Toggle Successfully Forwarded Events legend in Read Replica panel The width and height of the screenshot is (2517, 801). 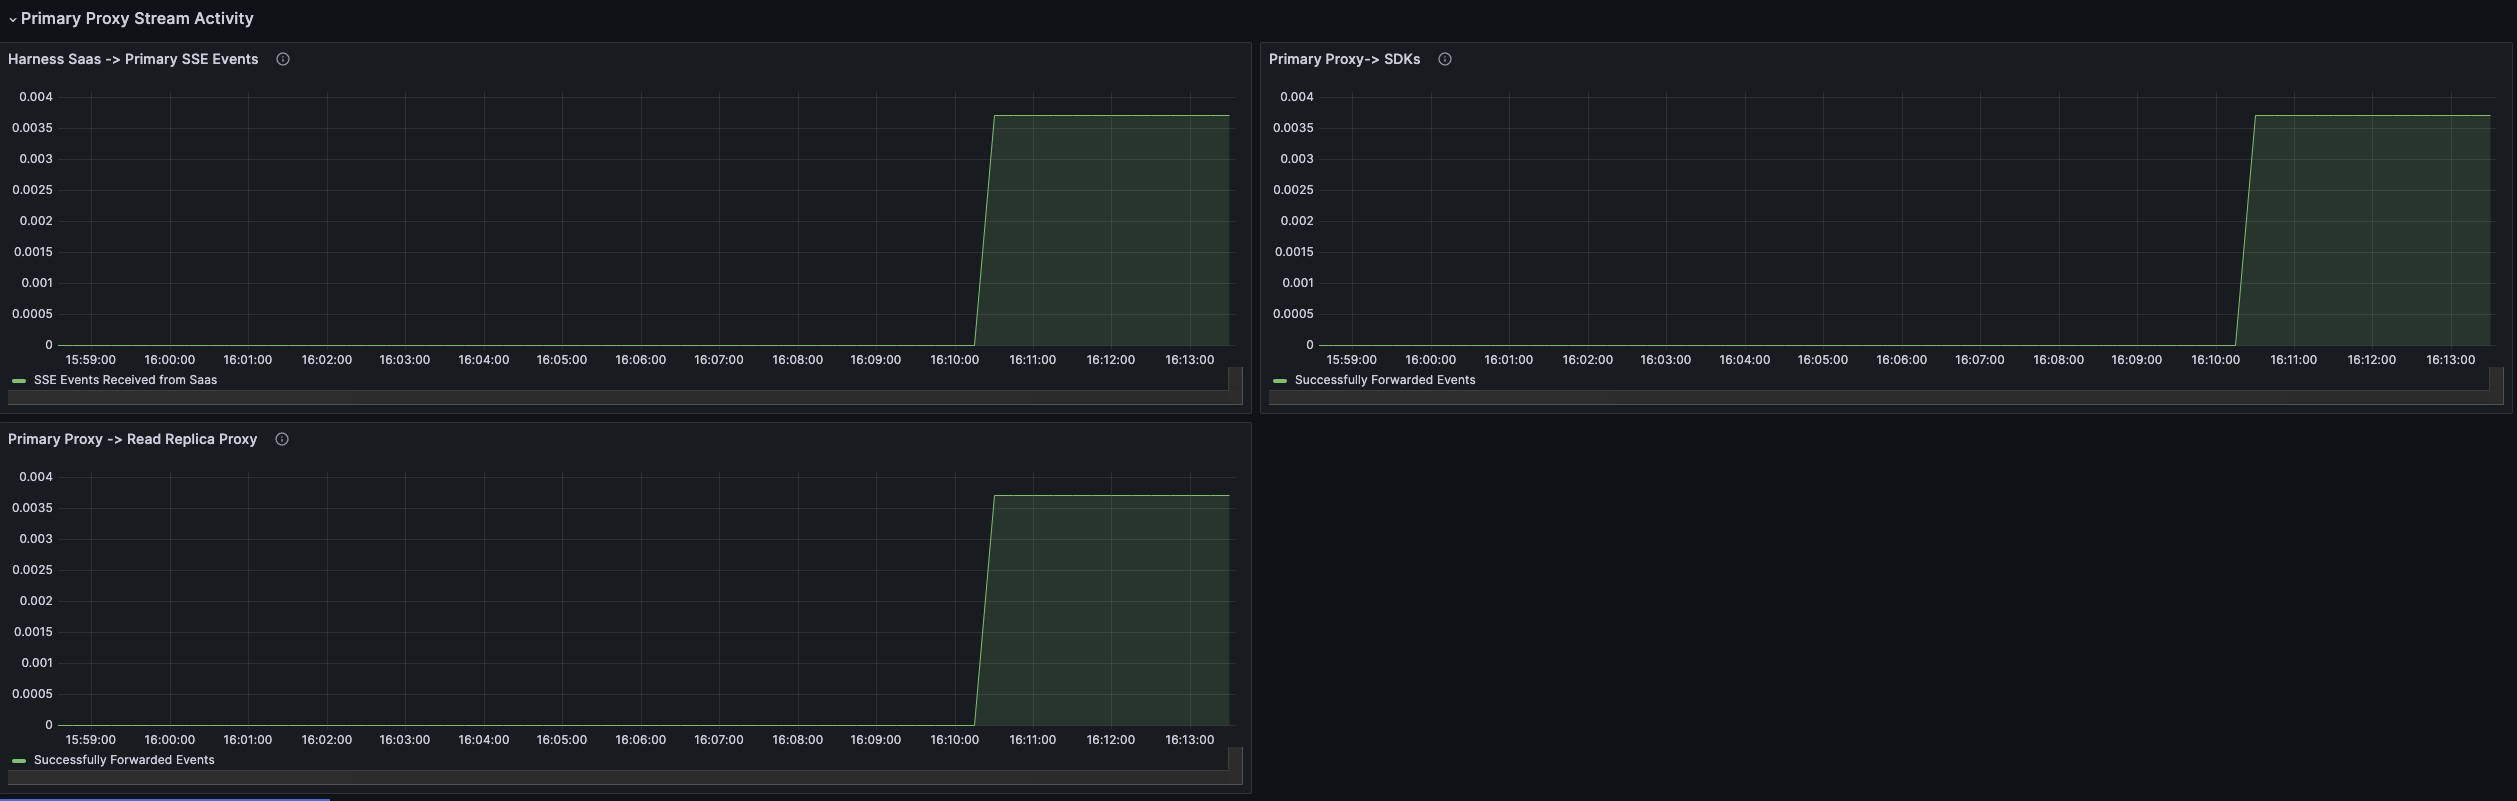(x=124, y=760)
